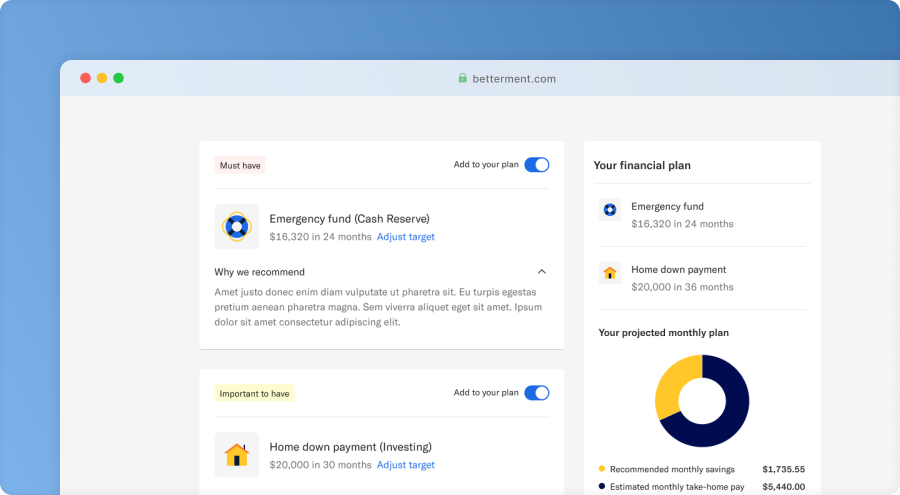The image size is (900, 495).
Task: Click the Home down payment house icon
Action: click(236, 455)
